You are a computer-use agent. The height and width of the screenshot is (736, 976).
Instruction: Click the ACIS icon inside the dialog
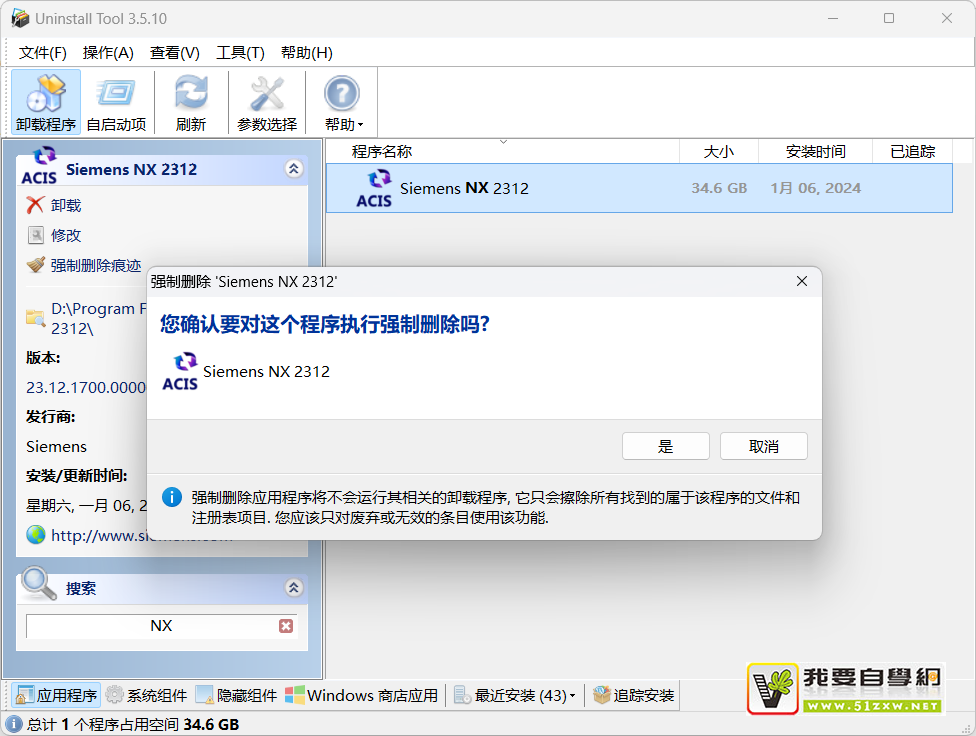coord(180,371)
